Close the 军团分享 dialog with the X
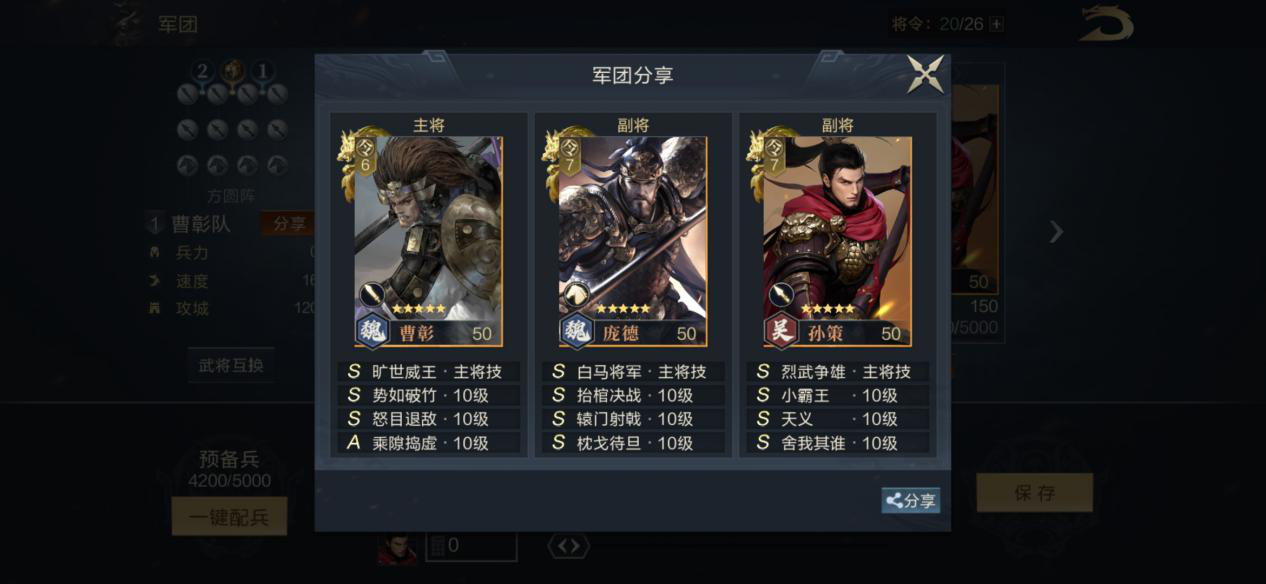This screenshot has width=1266, height=584. [x=925, y=75]
